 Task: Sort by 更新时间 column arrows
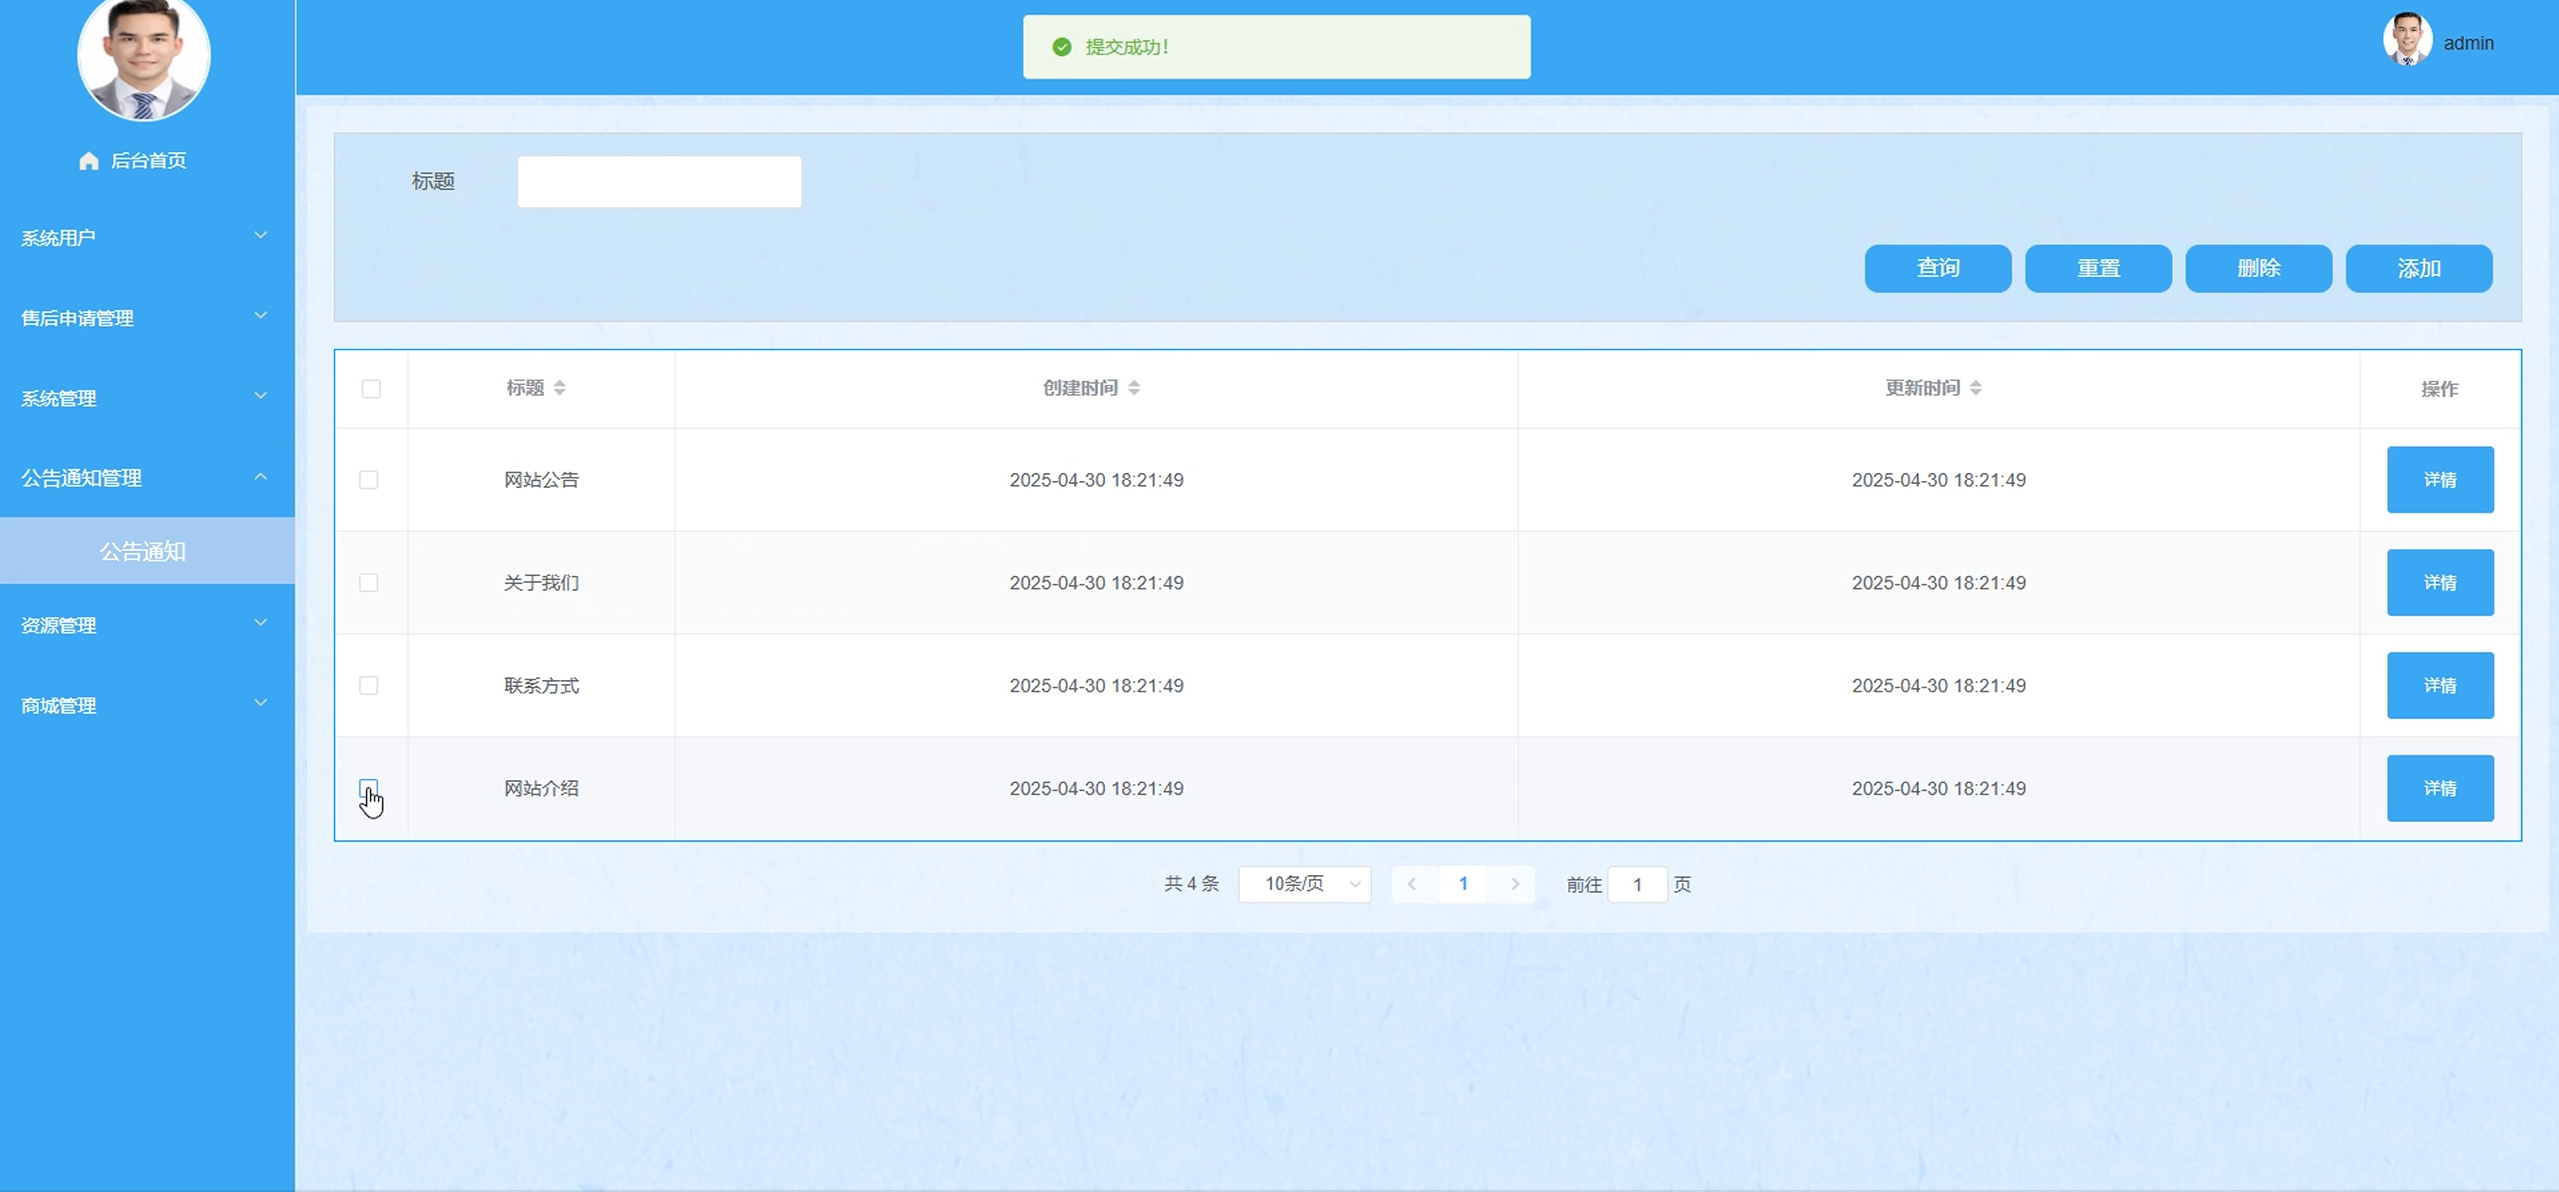click(x=1976, y=388)
